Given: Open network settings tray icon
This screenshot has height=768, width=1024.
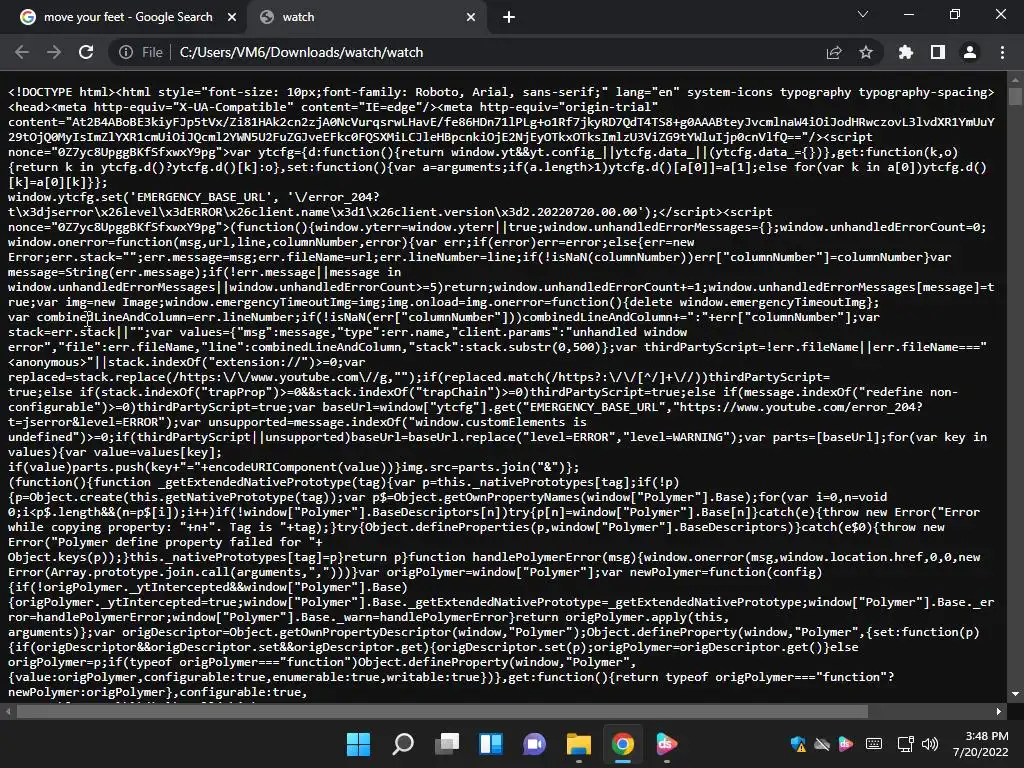Looking at the screenshot, I should pos(905,744).
